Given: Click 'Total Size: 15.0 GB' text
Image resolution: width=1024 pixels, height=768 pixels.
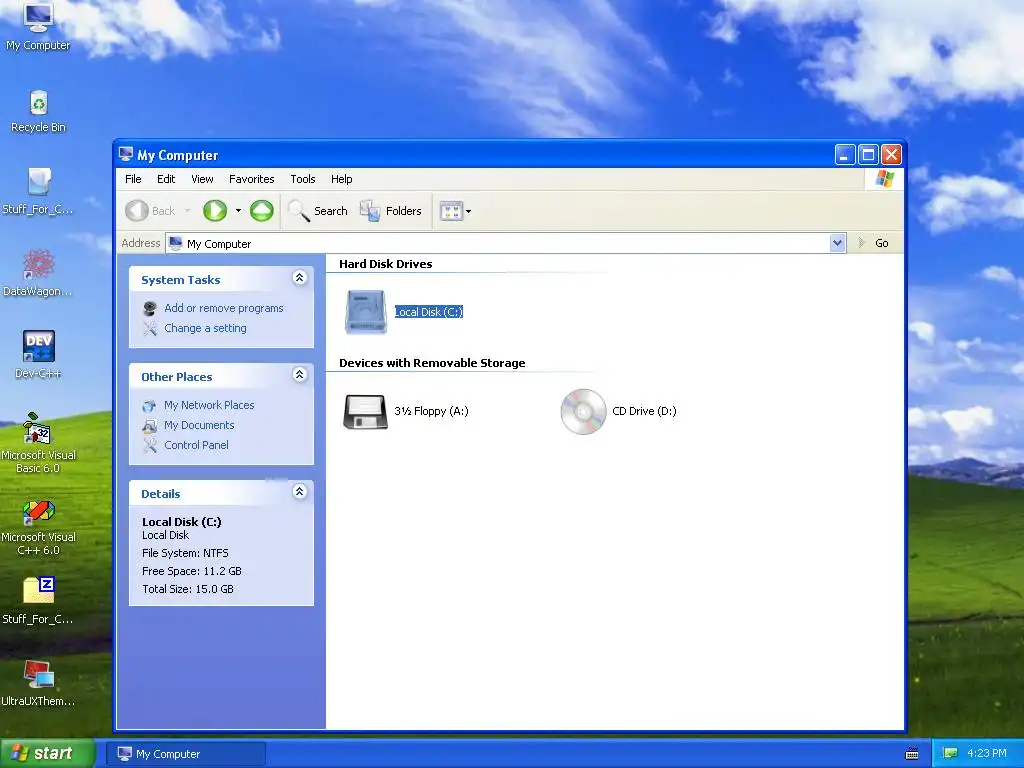Looking at the screenshot, I should 187,589.
